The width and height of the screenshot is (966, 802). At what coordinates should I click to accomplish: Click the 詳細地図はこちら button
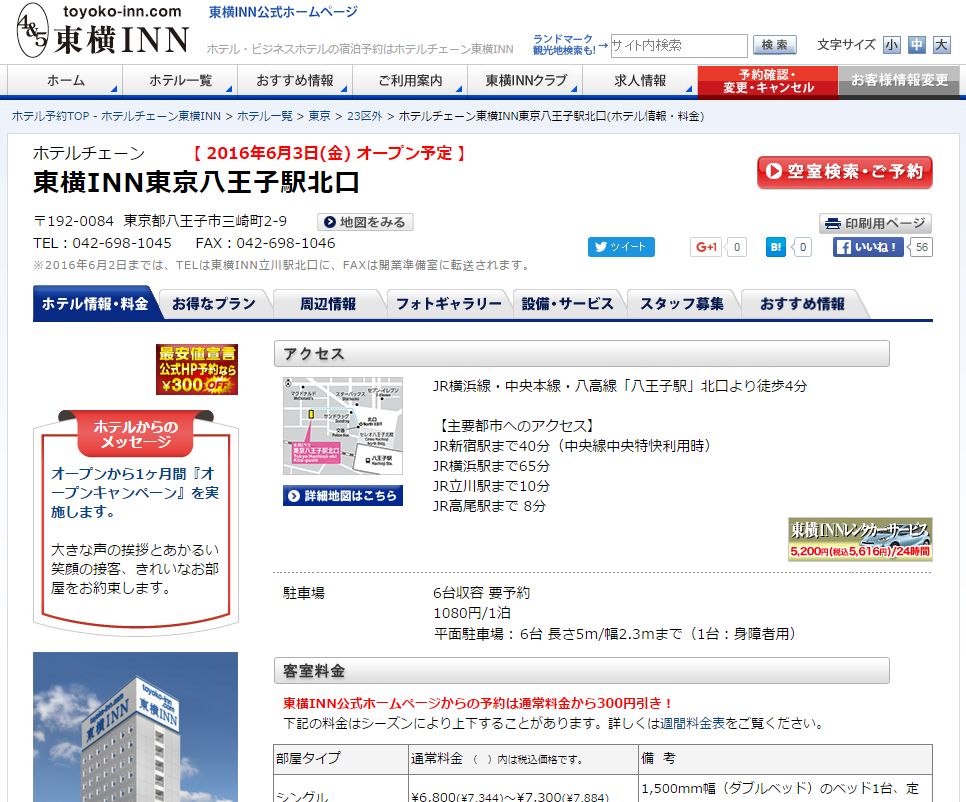[x=343, y=496]
